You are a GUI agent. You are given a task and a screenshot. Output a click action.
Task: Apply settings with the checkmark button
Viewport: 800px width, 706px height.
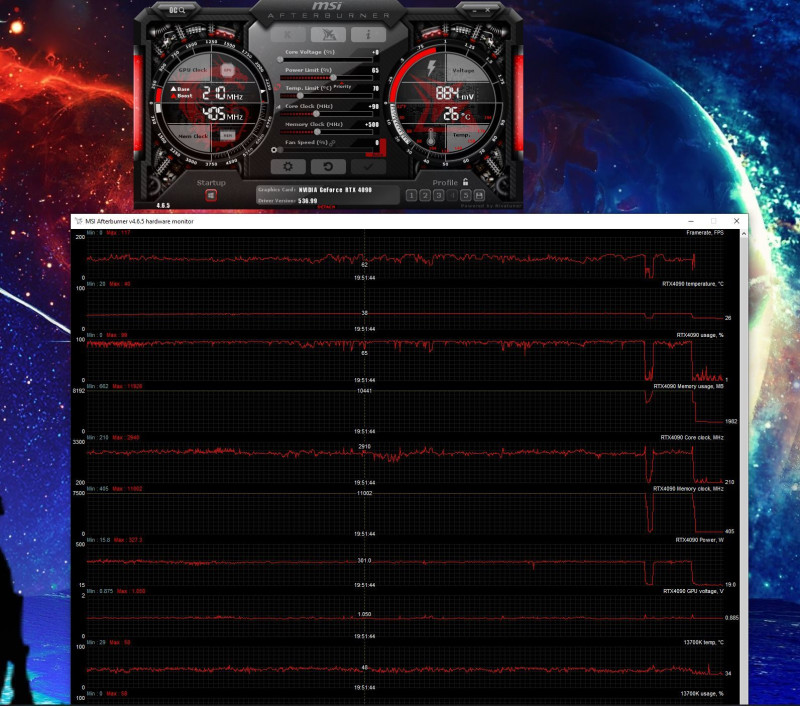pos(368,167)
